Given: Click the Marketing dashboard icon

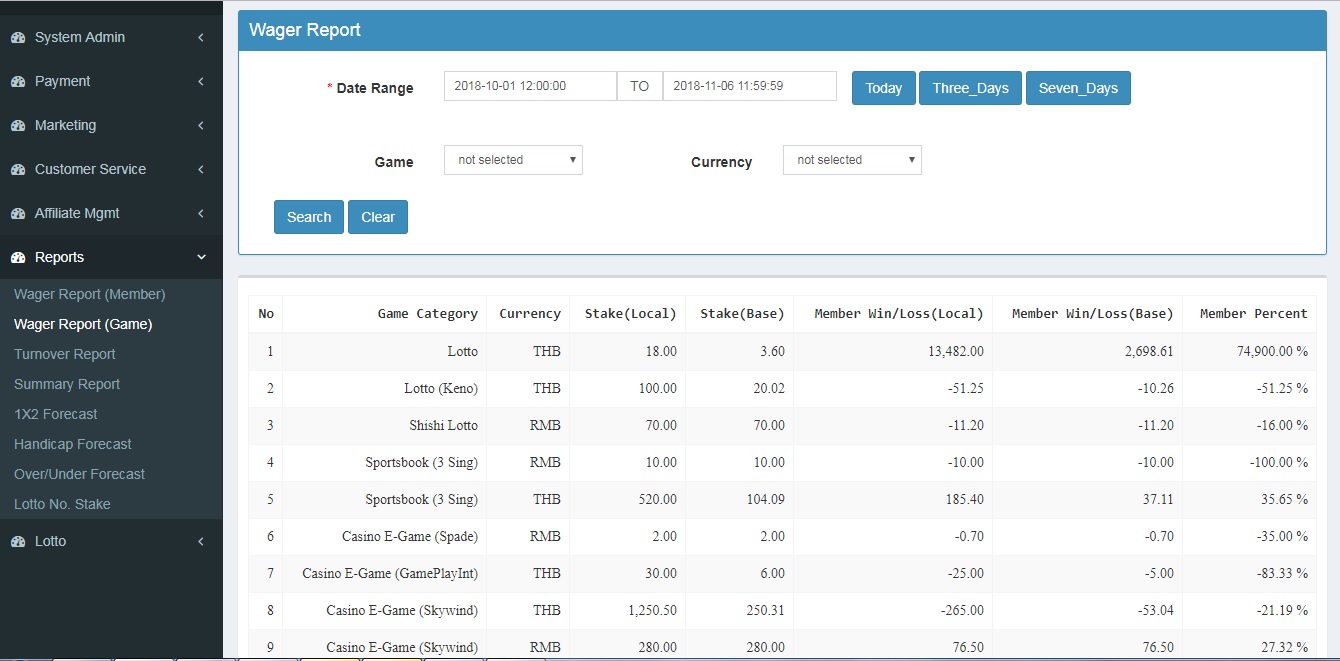Looking at the screenshot, I should (x=18, y=125).
